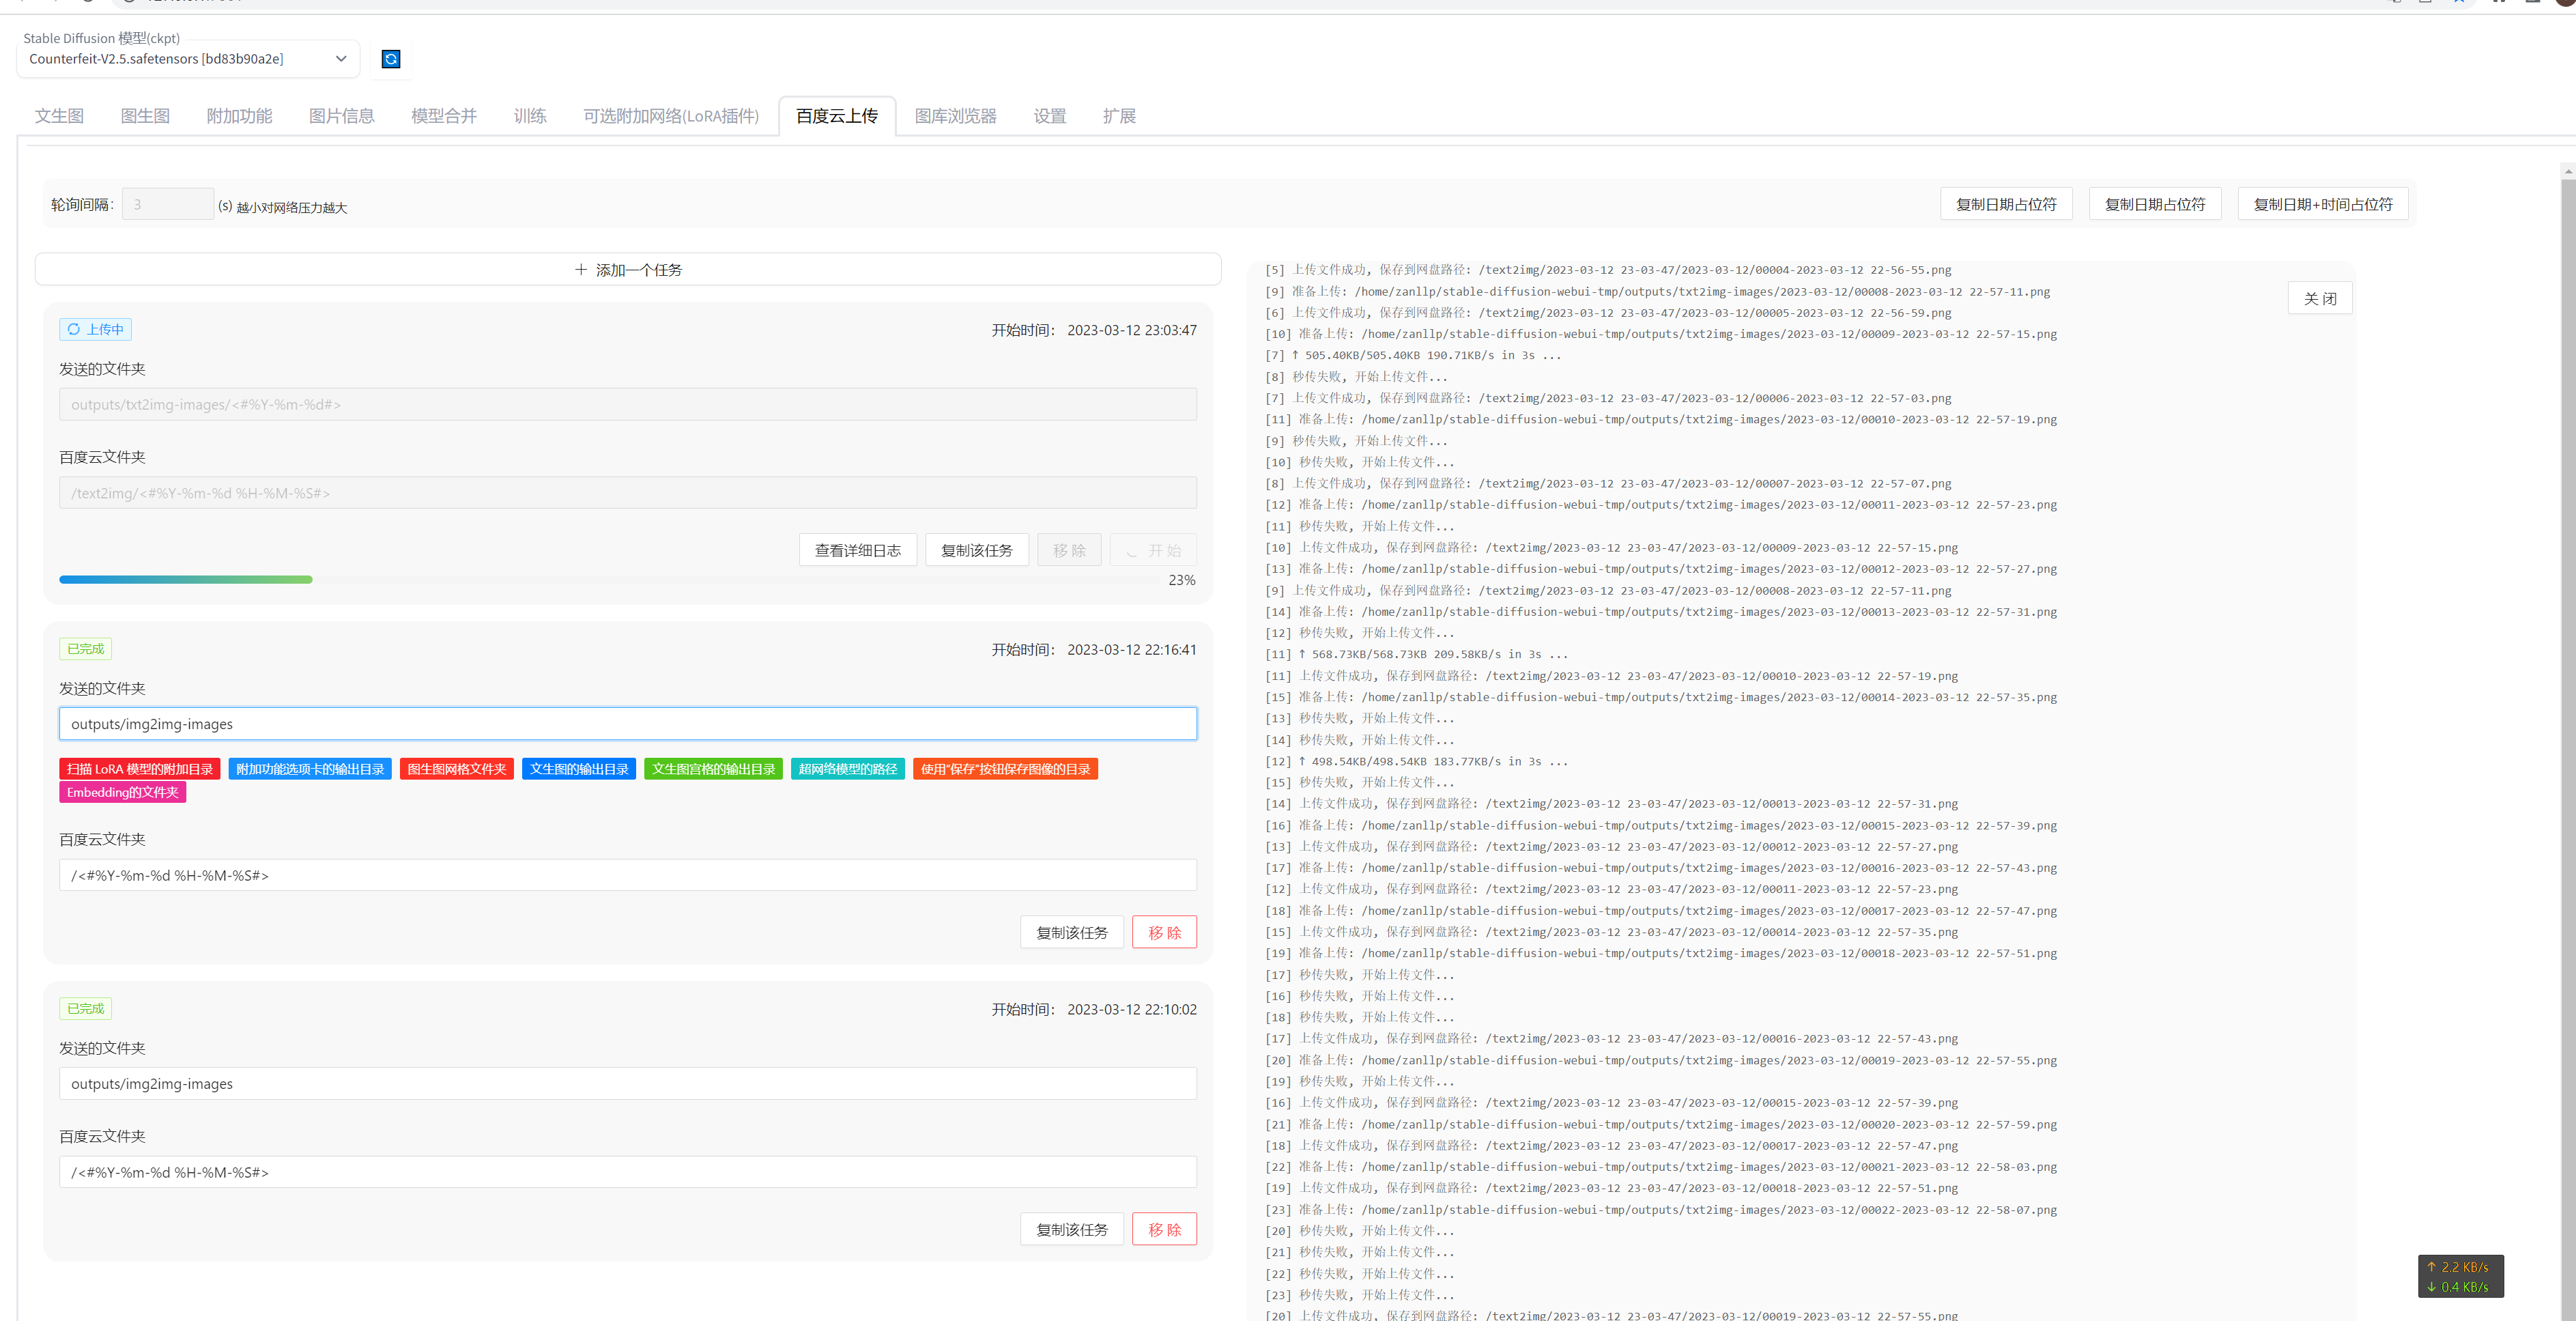Open the 设置 tab
The width and height of the screenshot is (2576, 1321).
pyautogui.click(x=1049, y=116)
